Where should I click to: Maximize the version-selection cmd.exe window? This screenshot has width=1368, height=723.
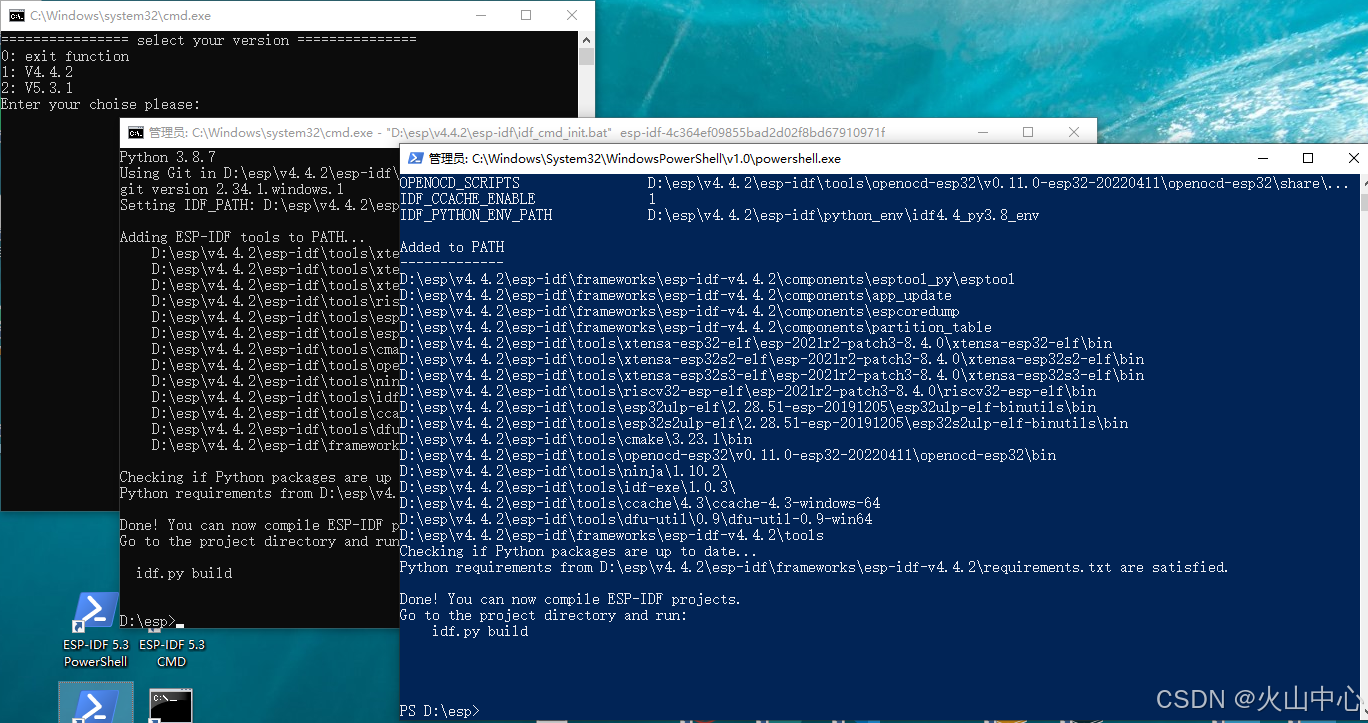(x=526, y=16)
